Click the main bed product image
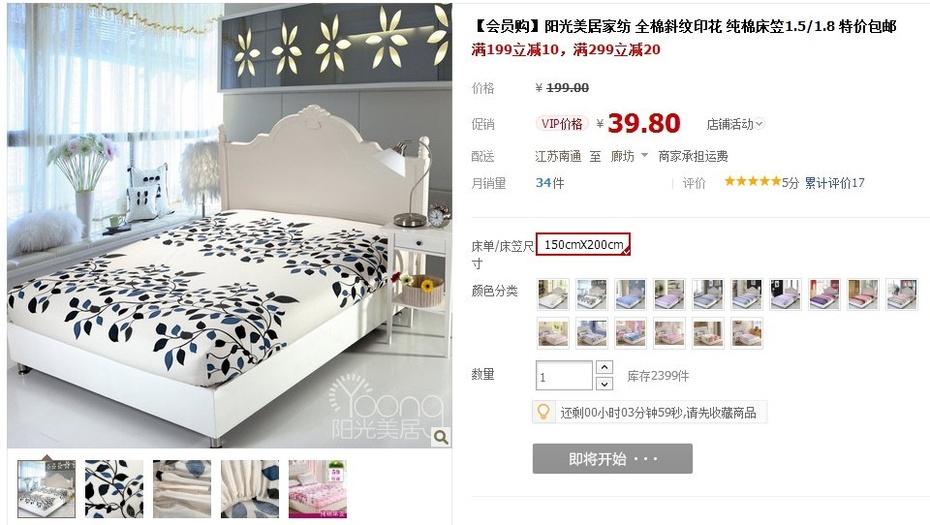This screenshot has width=930, height=525. (229, 225)
